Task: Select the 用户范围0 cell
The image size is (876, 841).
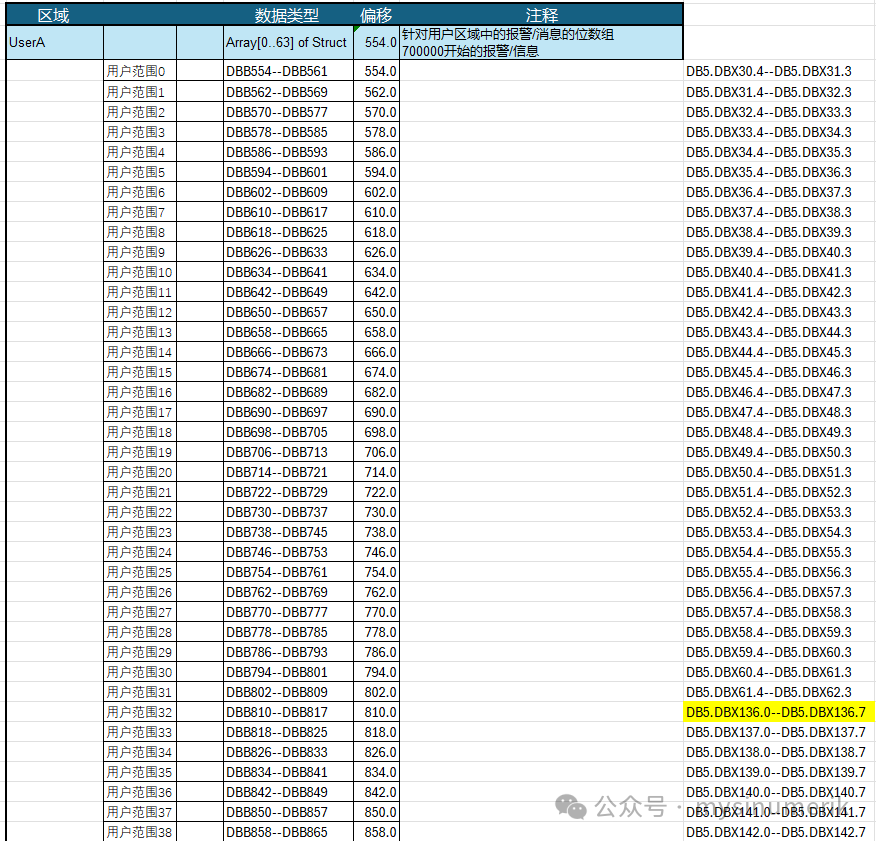Action: pos(139,72)
